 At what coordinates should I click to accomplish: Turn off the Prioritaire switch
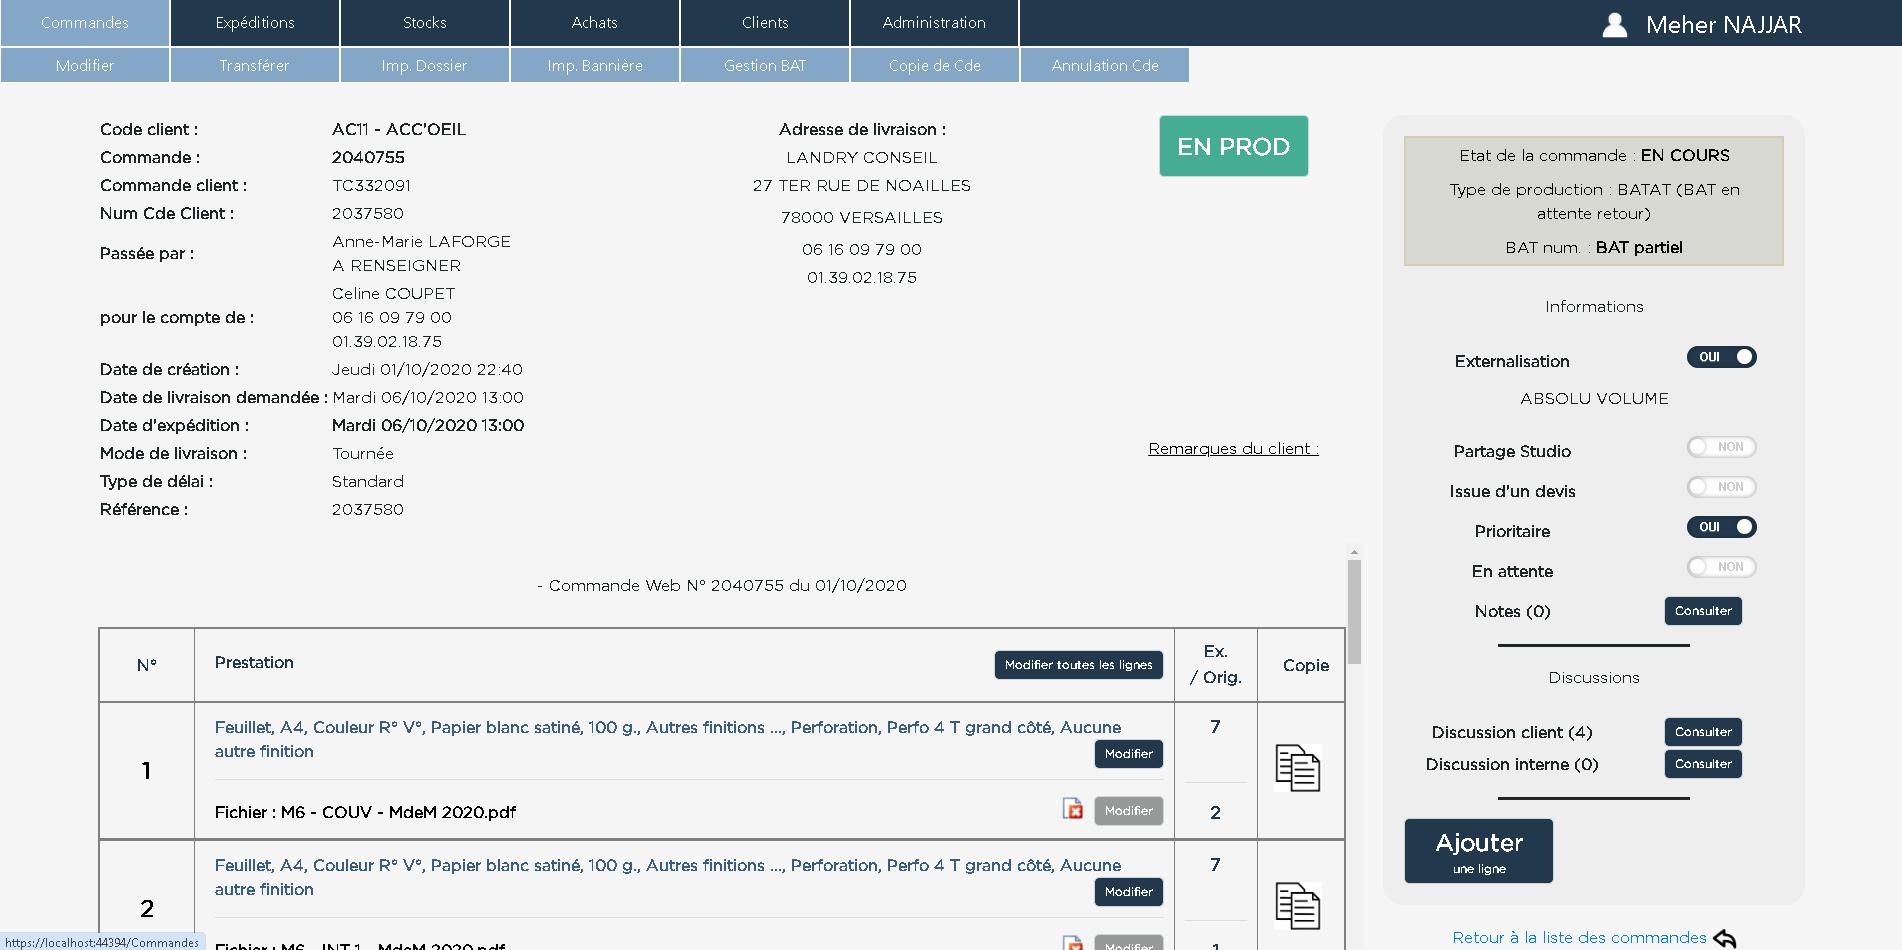click(x=1721, y=527)
